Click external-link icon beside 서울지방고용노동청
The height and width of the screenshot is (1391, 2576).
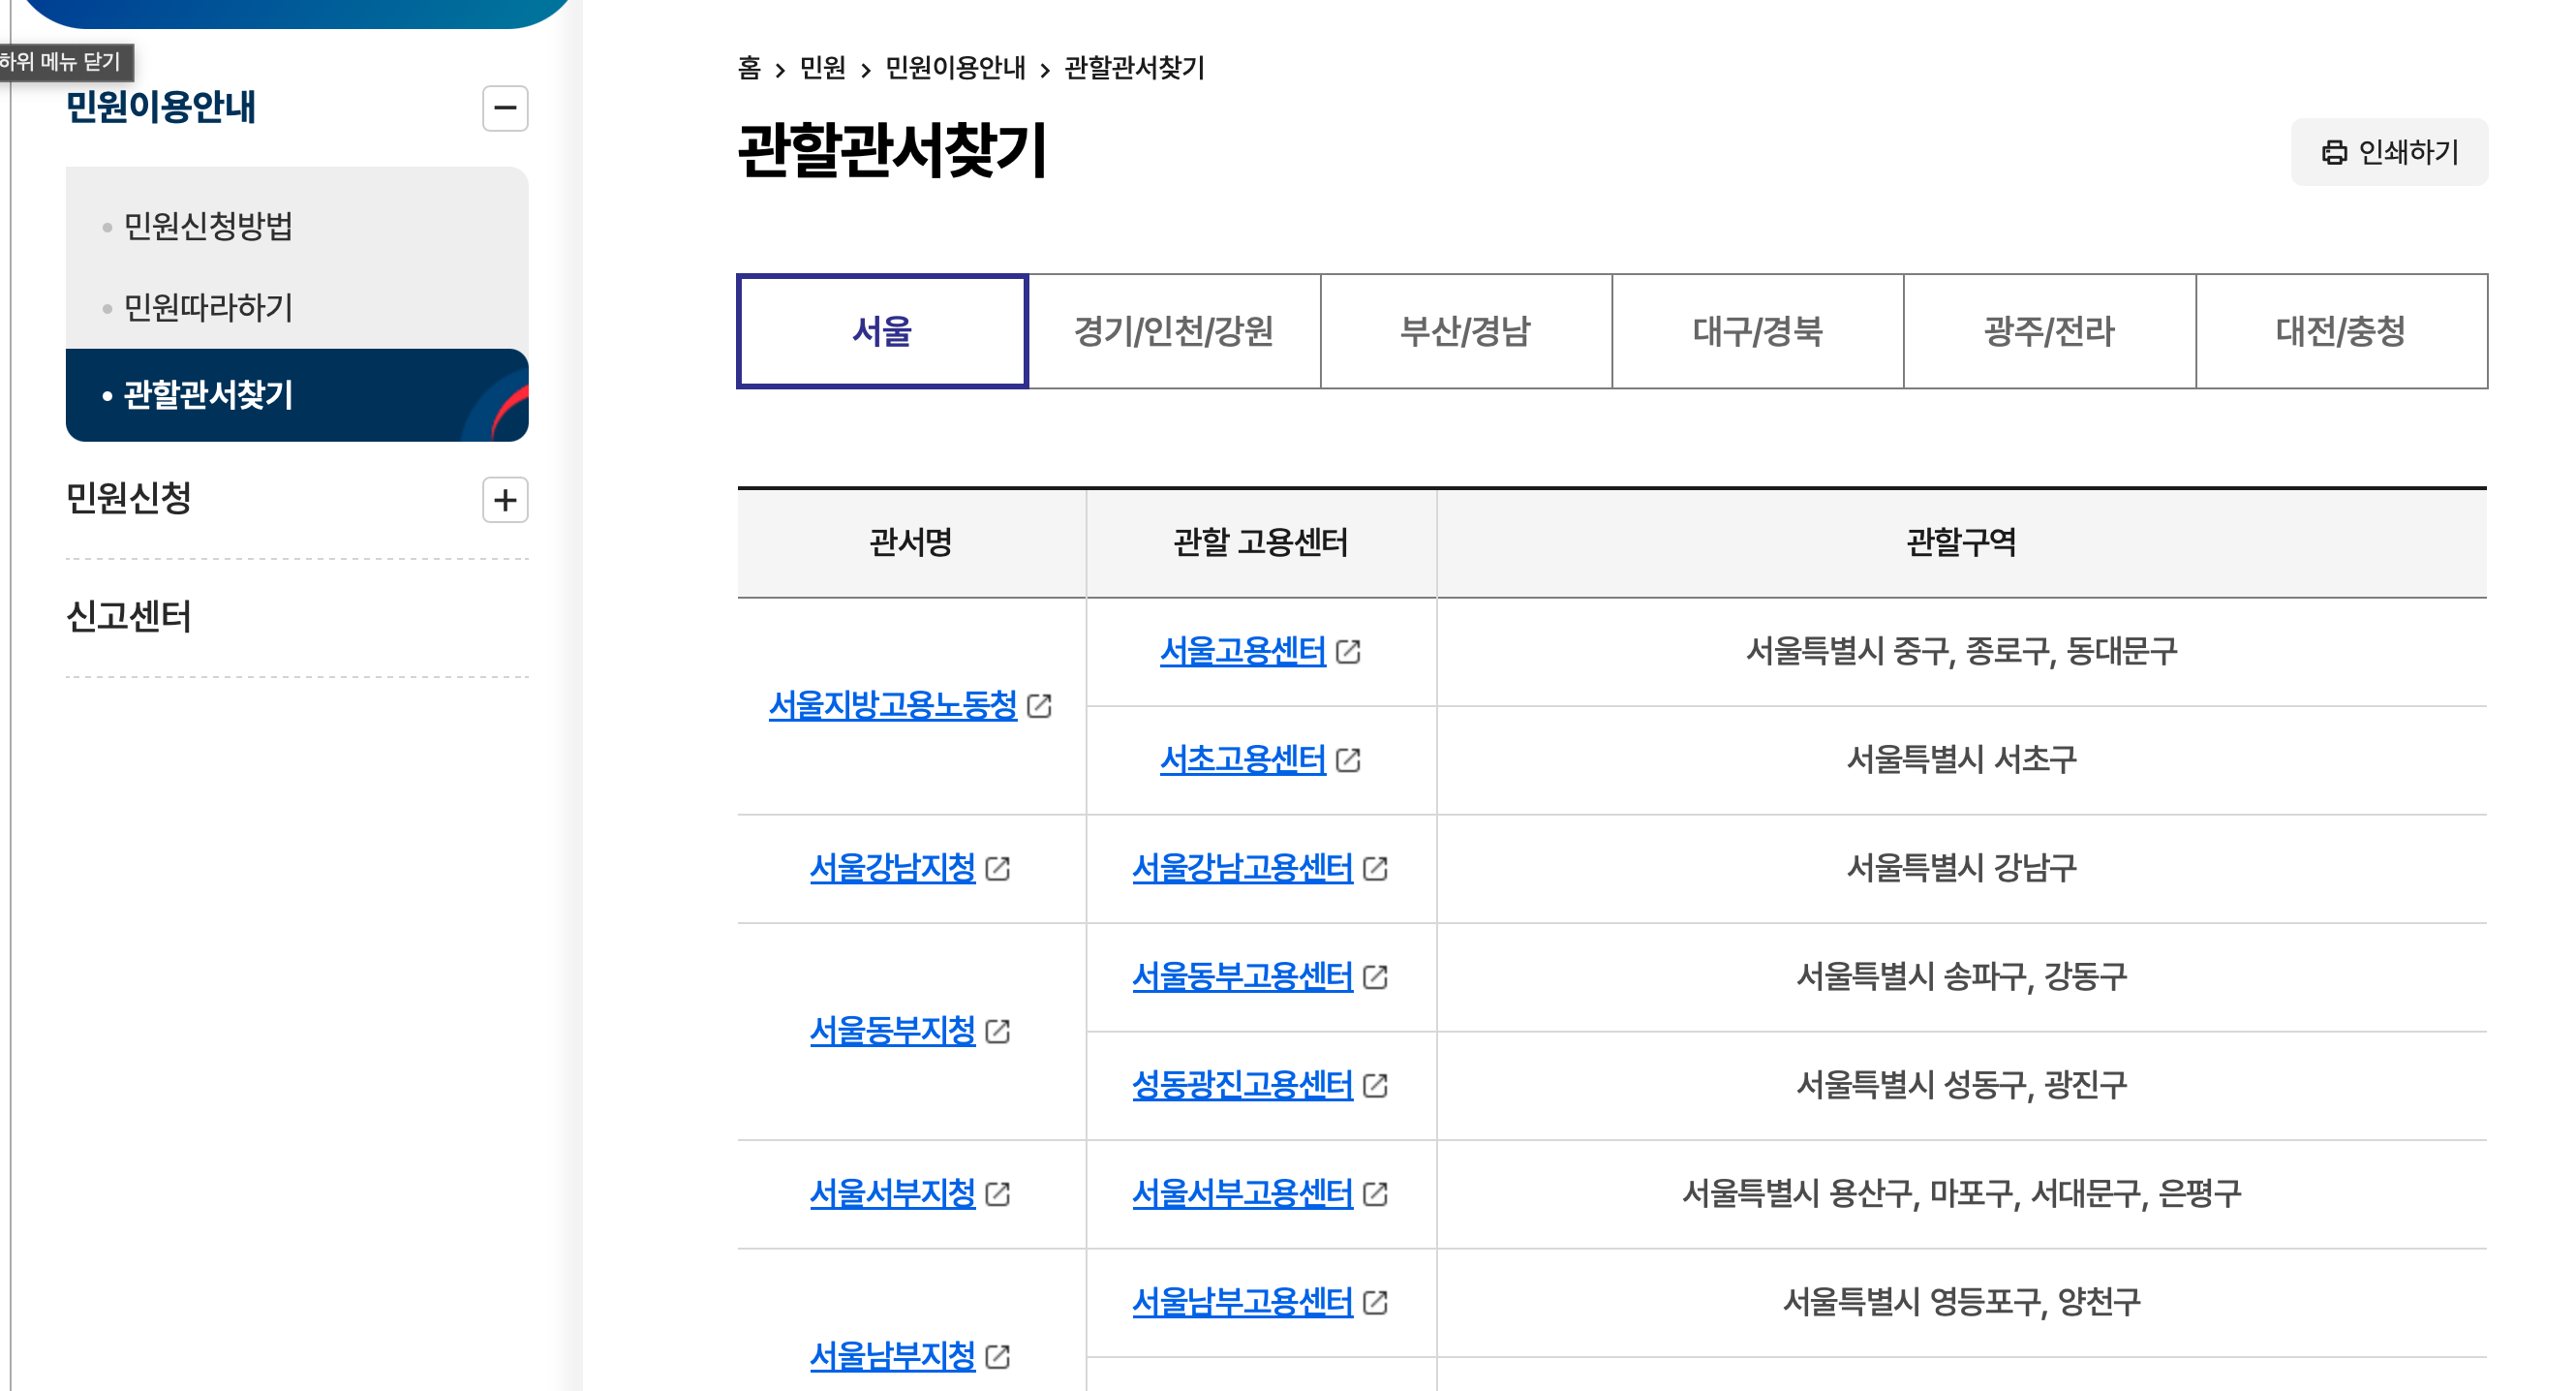pos(1039,706)
